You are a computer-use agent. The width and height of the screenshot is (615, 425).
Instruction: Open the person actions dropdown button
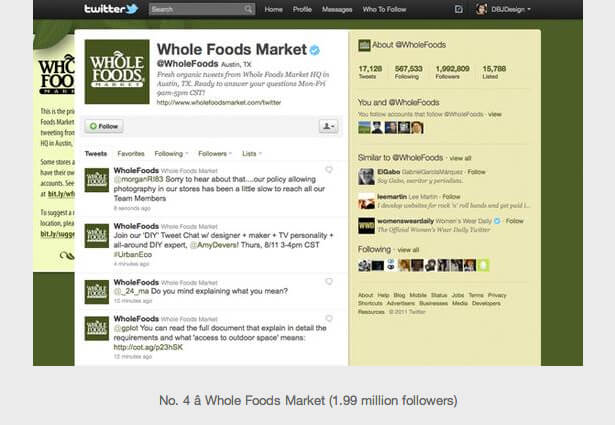click(x=328, y=126)
